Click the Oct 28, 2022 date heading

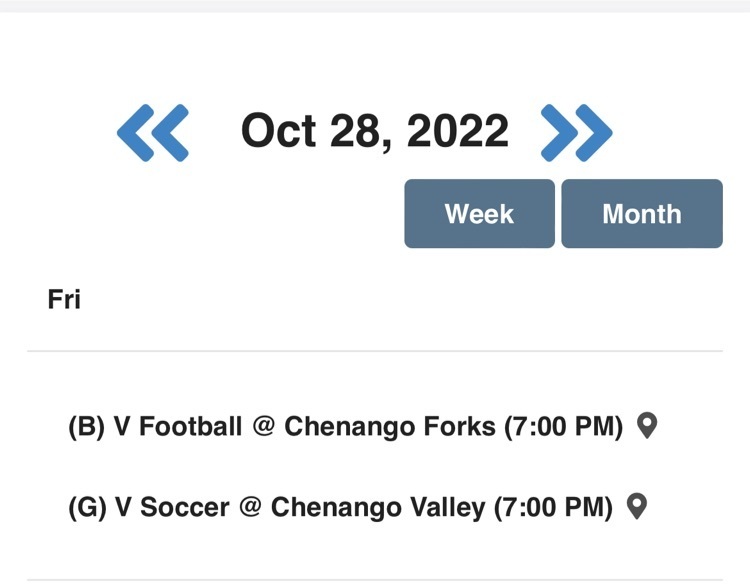tap(375, 131)
